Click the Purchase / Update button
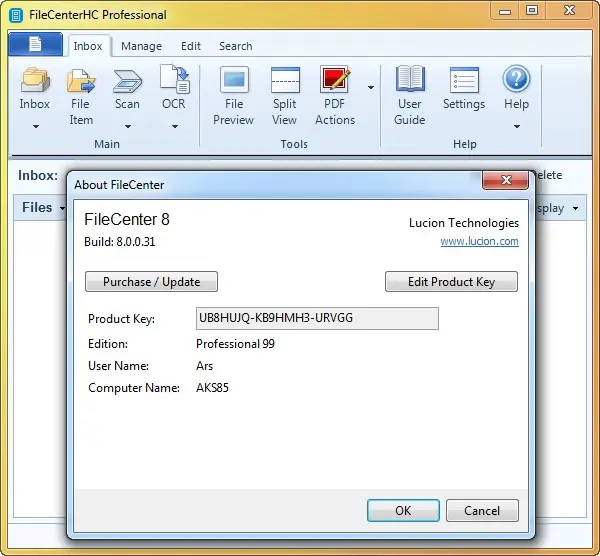The width and height of the screenshot is (600, 556). tap(152, 282)
